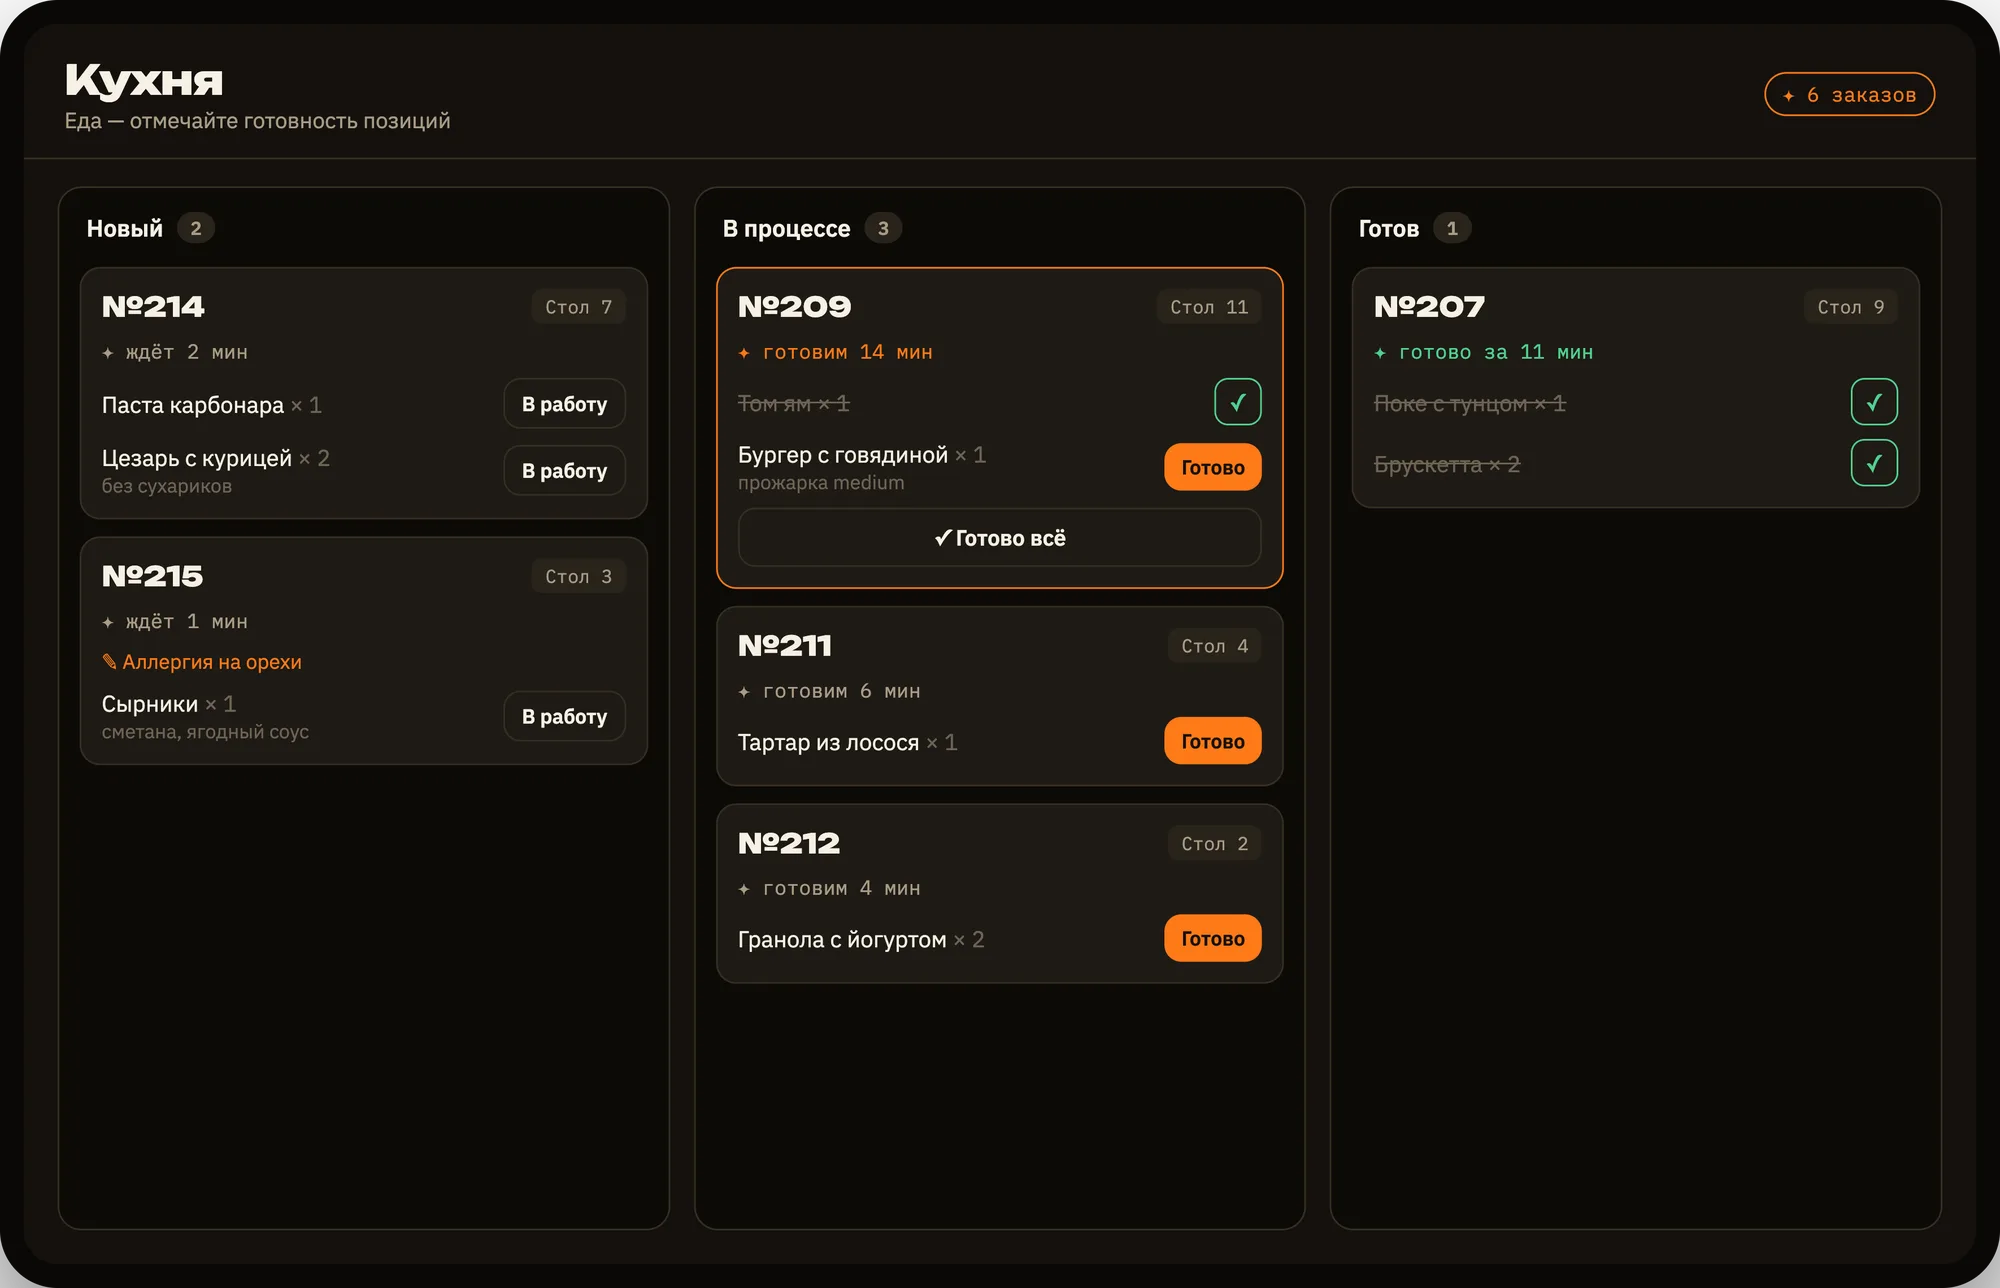Click the Кухня page title
Image resolution: width=2000 pixels, height=1288 pixels.
pos(144,81)
